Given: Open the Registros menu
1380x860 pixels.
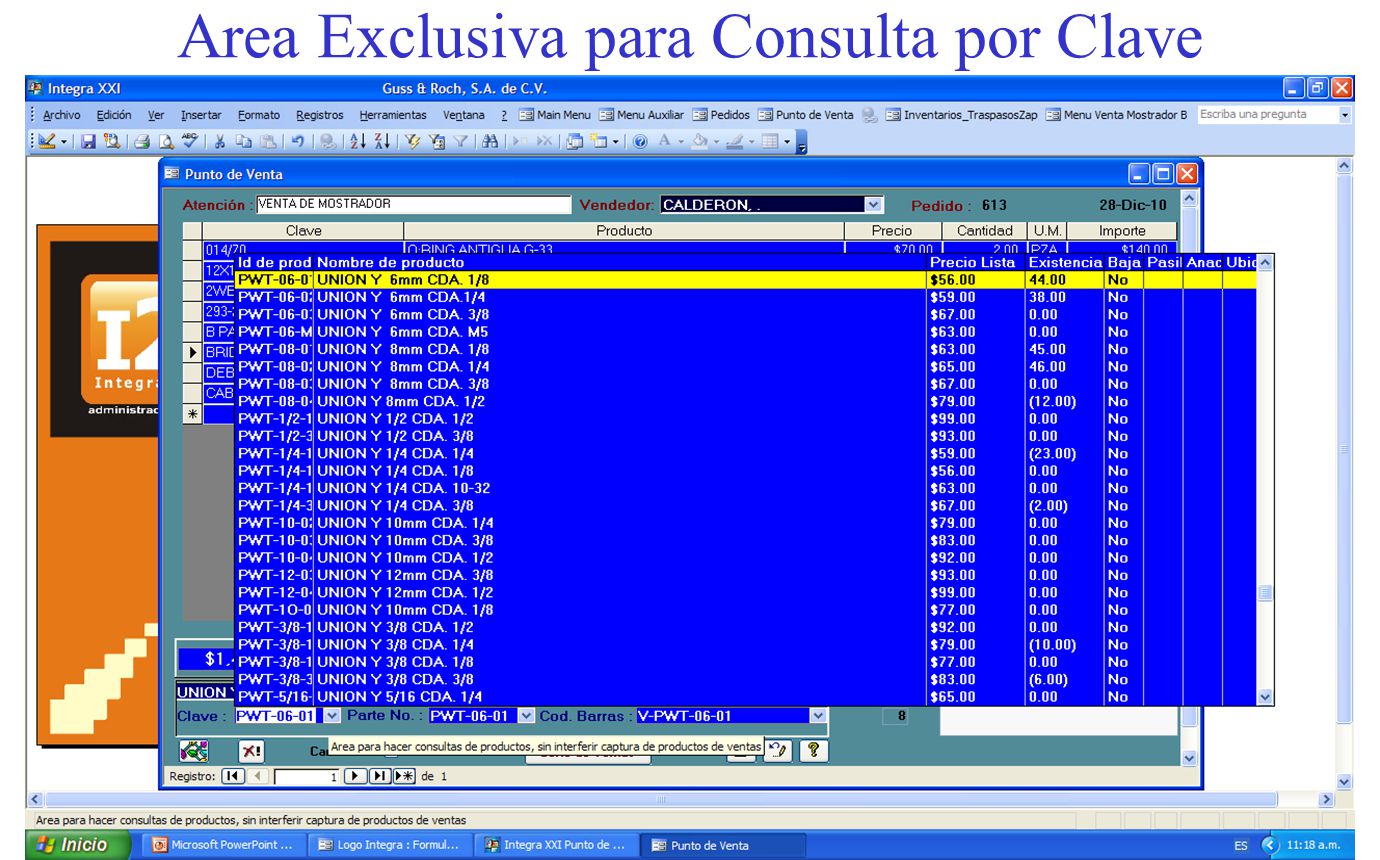Looking at the screenshot, I should 319,115.
